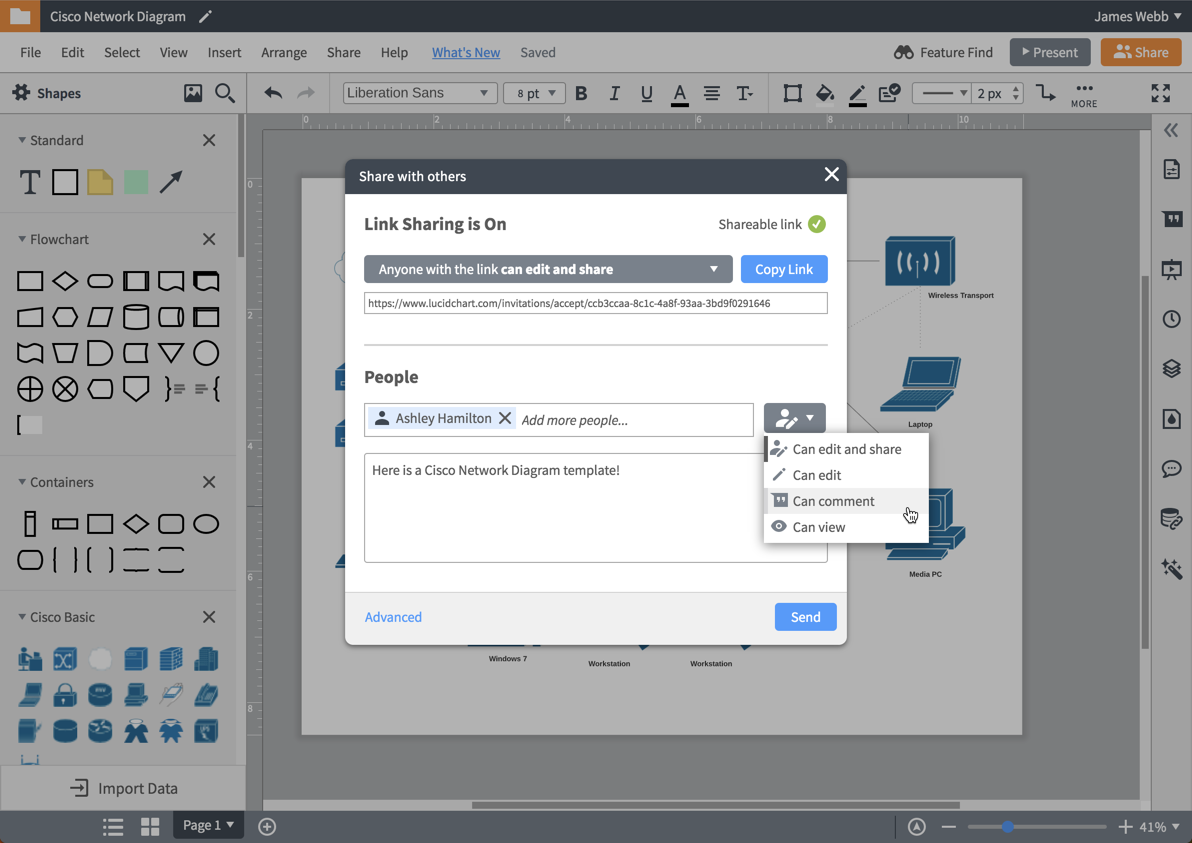Click the Bold formatting icon

581,93
